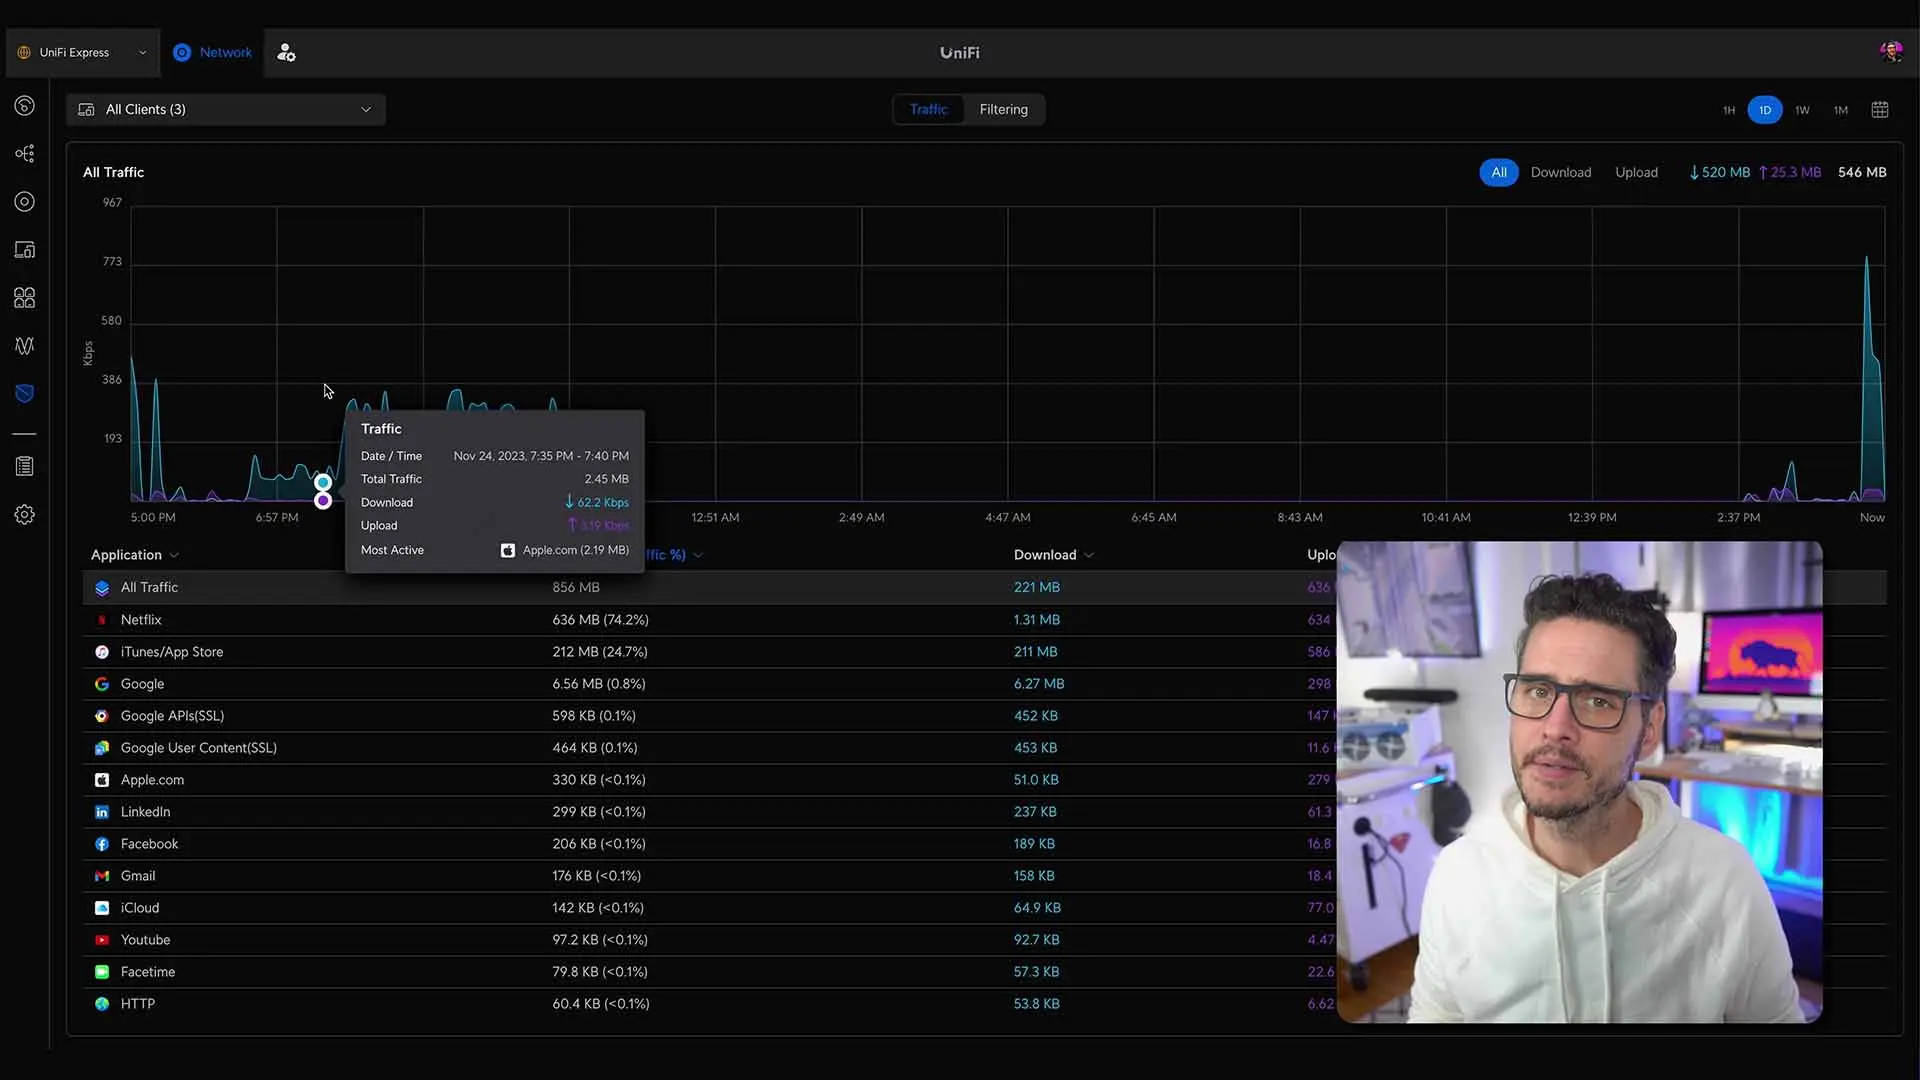Screen dimensions: 1920x1080
Task: Open the Settings gear in the sidebar
Action: (25, 515)
